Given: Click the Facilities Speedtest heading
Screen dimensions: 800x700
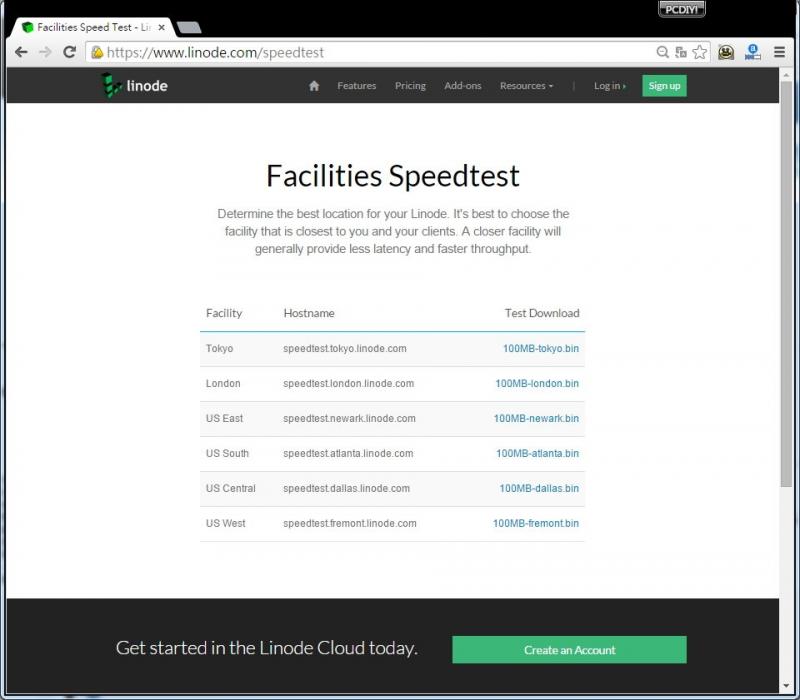Looking at the screenshot, I should tap(392, 176).
